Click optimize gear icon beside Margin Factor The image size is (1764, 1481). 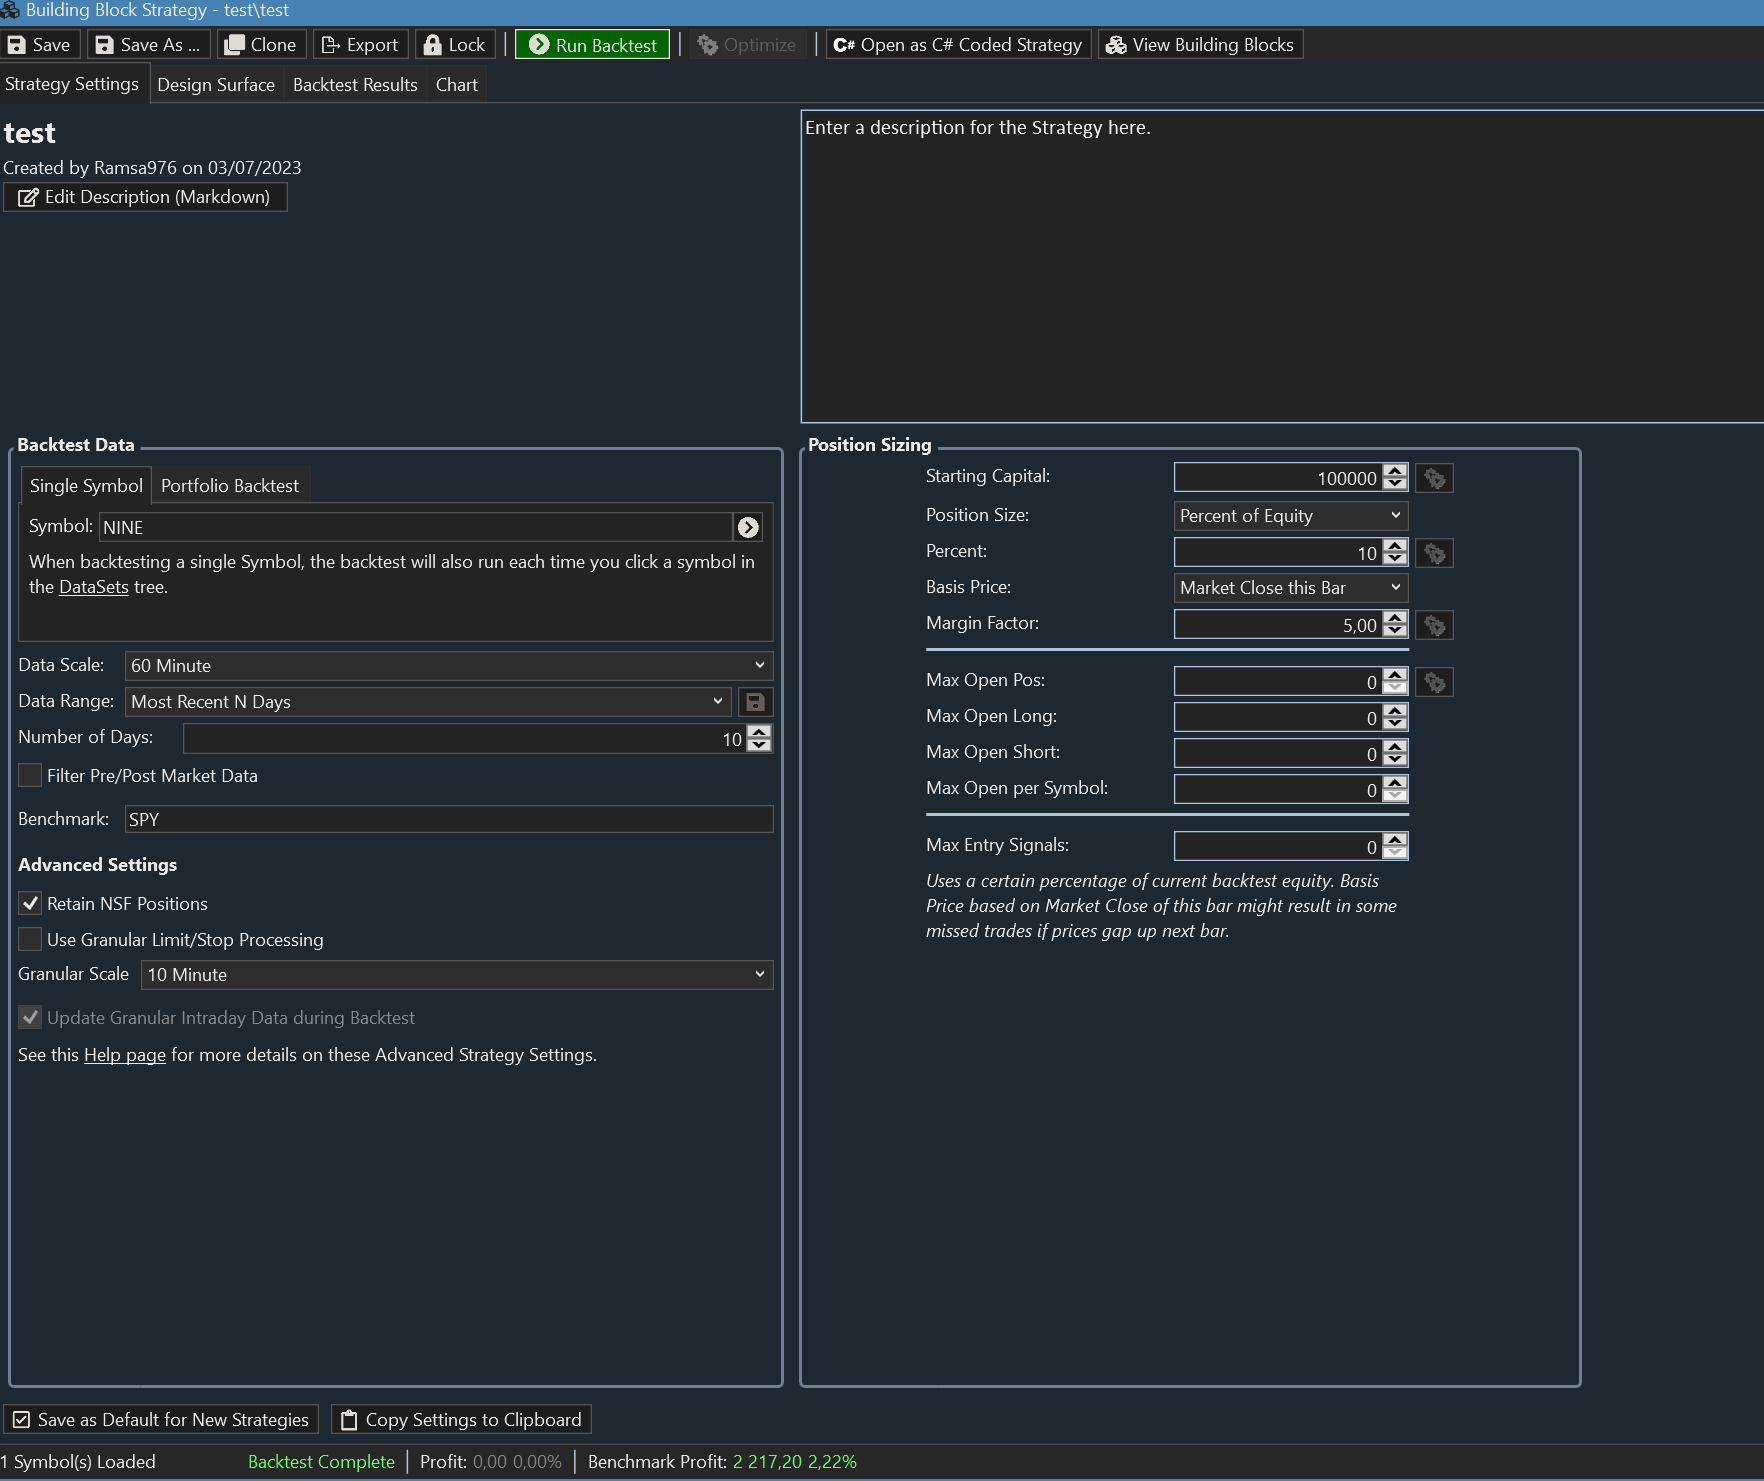click(1434, 626)
